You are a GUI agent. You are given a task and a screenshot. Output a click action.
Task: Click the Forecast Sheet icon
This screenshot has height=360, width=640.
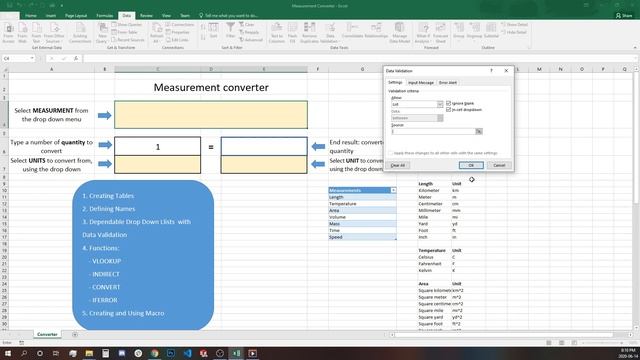pos(441,33)
